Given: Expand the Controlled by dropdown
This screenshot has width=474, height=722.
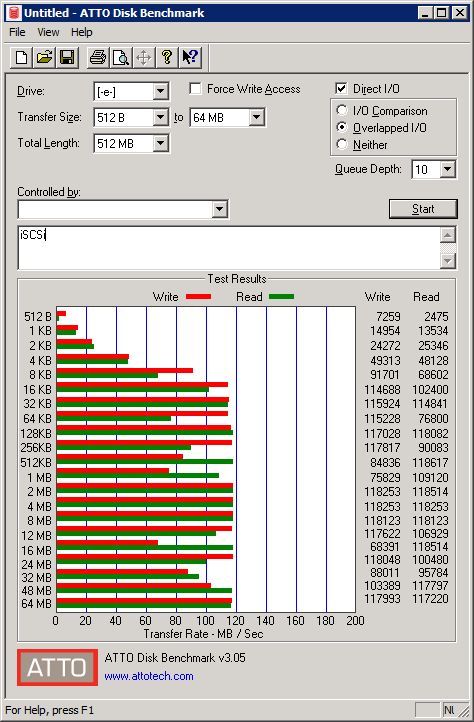Looking at the screenshot, I should (x=220, y=210).
